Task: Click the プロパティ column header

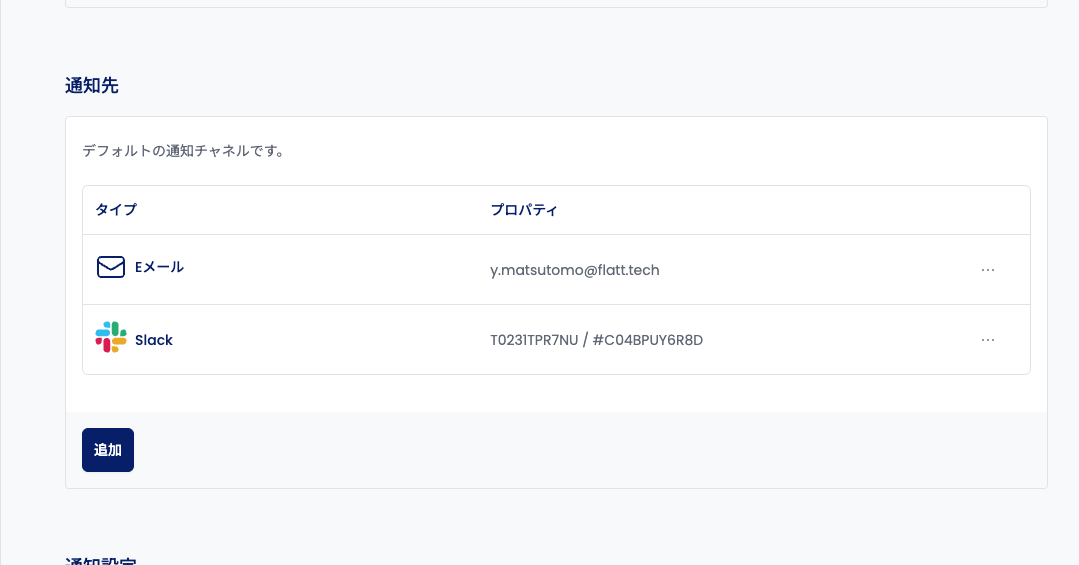Action: click(524, 210)
